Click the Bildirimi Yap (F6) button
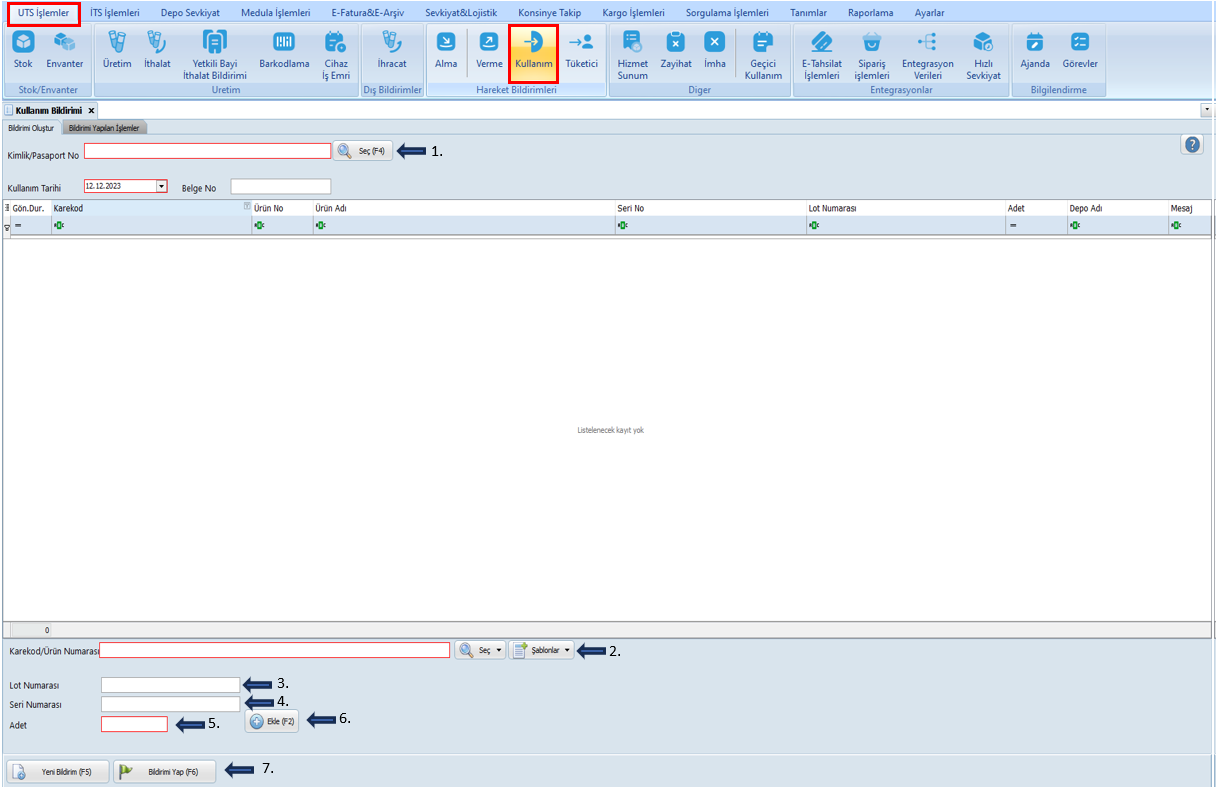This screenshot has width=1216, height=787. [164, 772]
